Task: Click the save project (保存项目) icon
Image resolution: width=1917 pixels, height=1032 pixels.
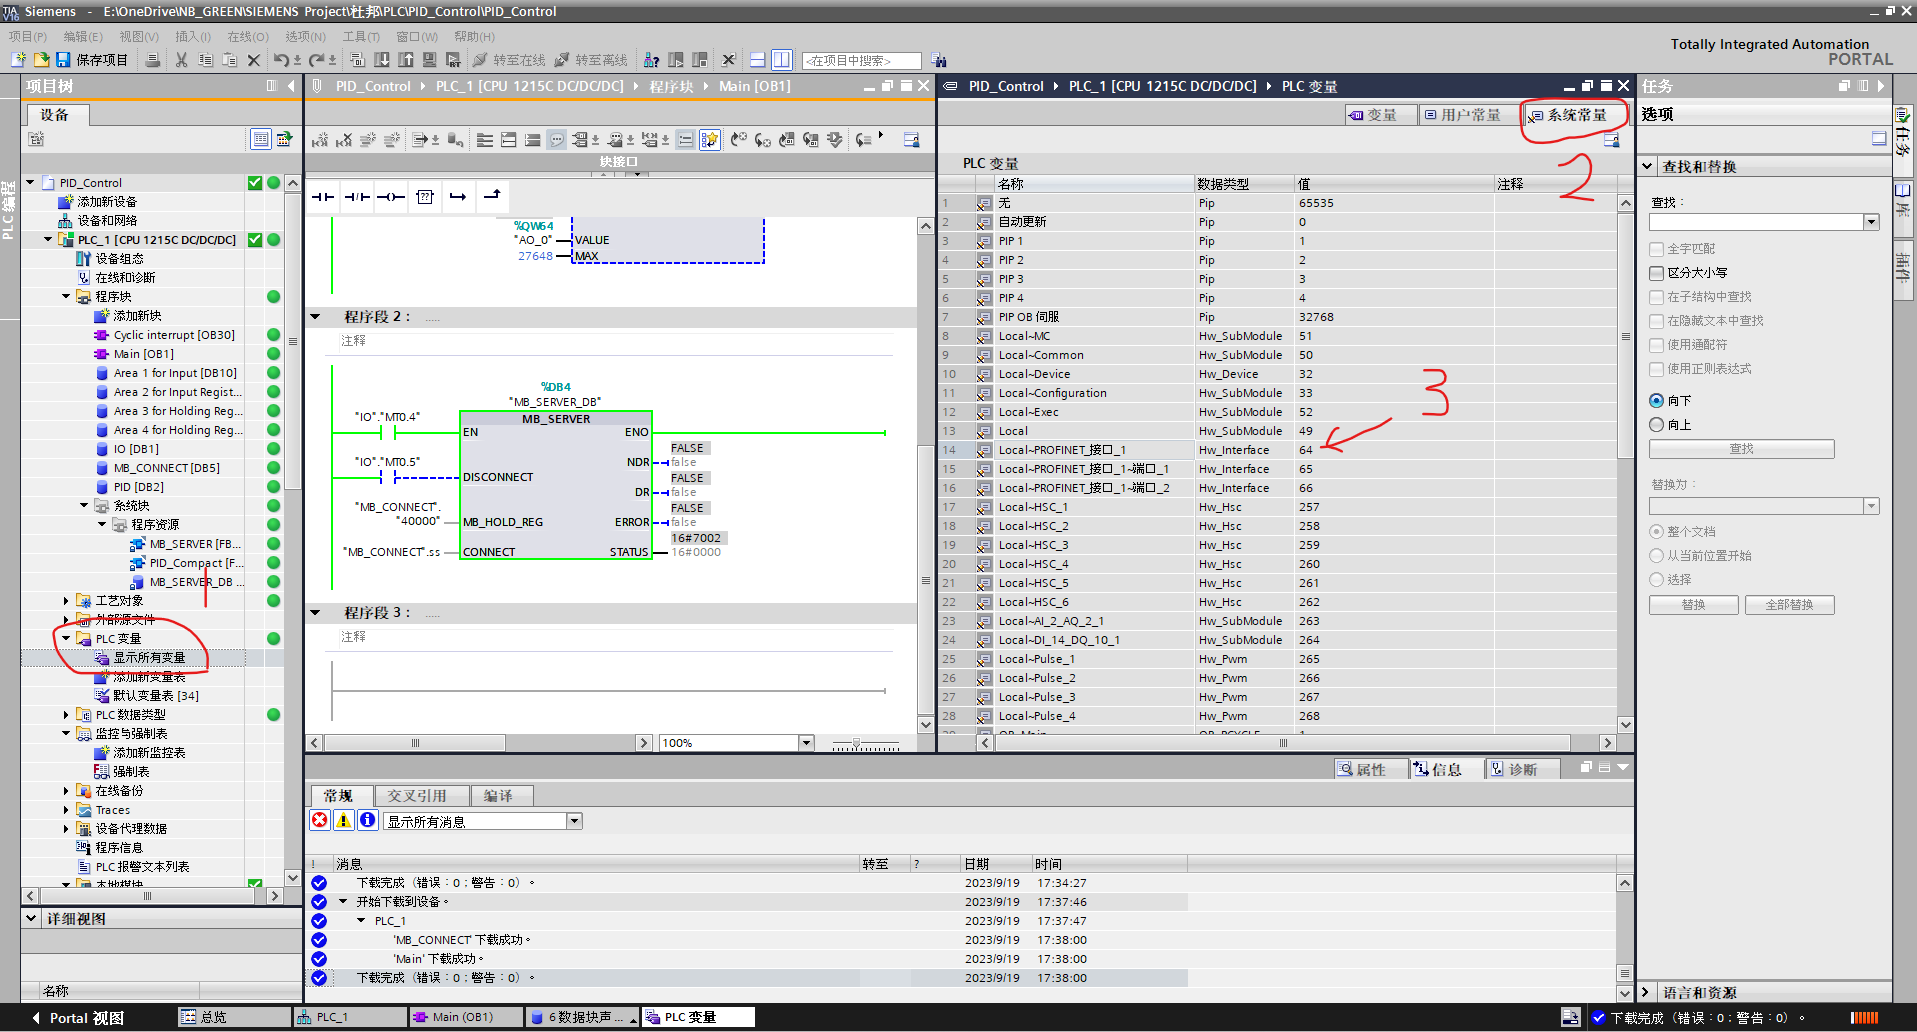Action: [64, 60]
